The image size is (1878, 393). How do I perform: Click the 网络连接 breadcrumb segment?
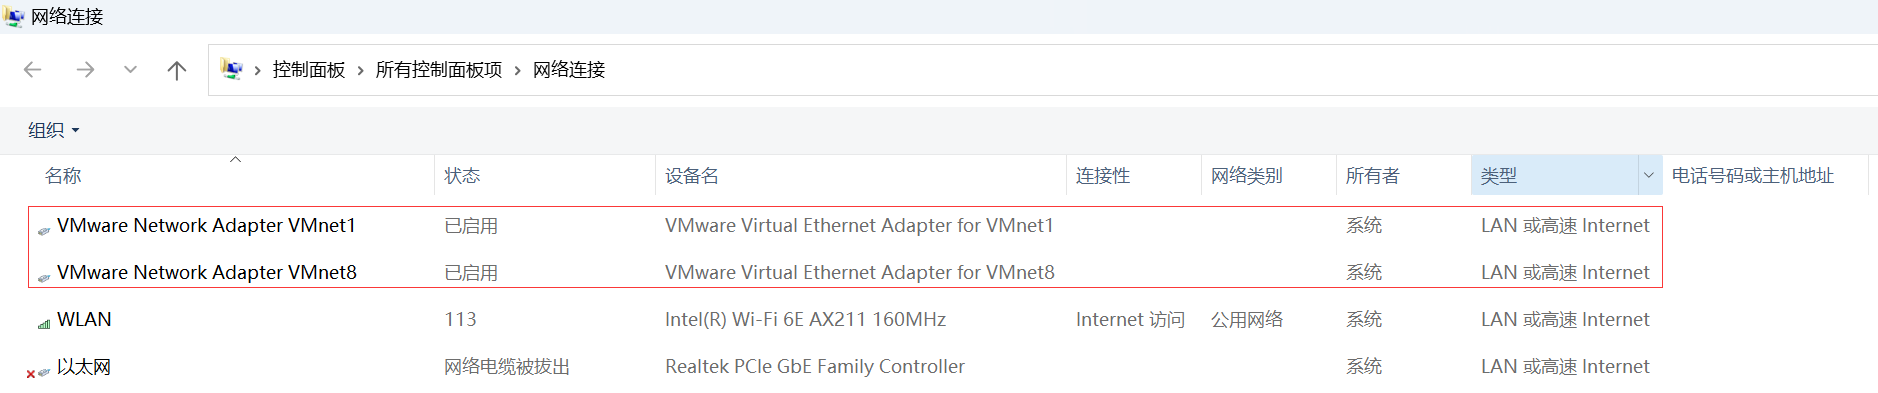coord(569,70)
